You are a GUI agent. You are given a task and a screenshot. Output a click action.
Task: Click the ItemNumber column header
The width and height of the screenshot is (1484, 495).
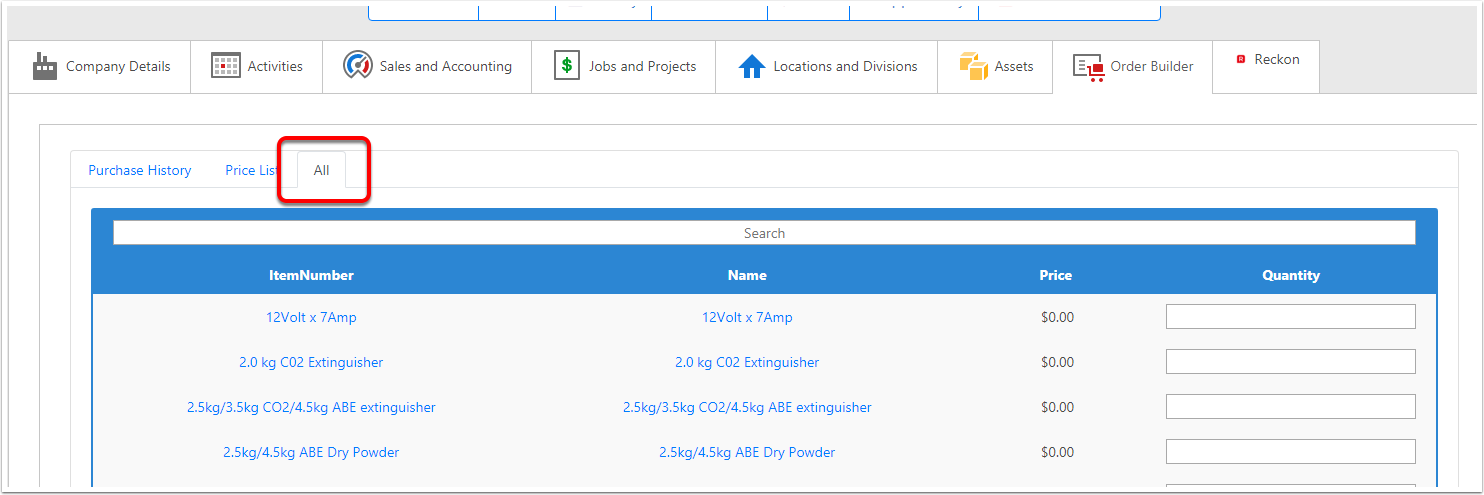[x=311, y=275]
